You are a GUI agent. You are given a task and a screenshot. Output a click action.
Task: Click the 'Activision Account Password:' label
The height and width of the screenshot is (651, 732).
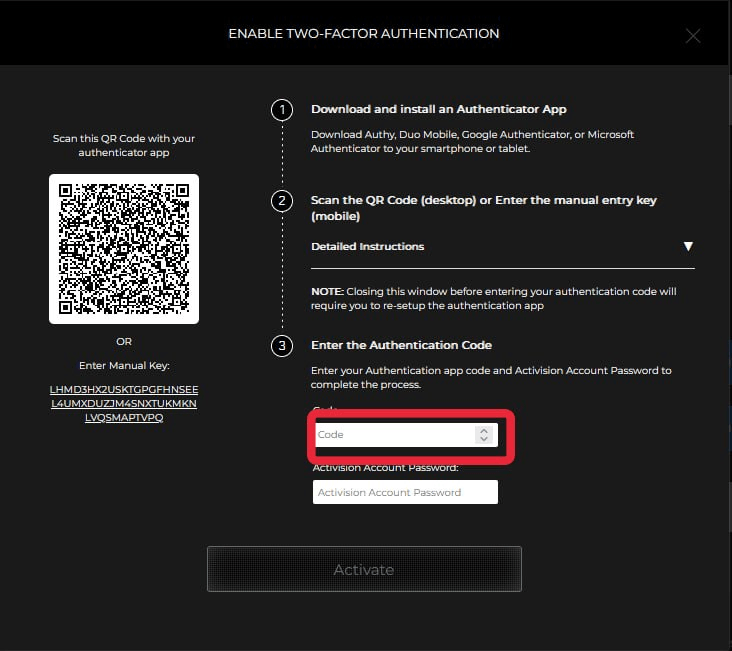(386, 468)
